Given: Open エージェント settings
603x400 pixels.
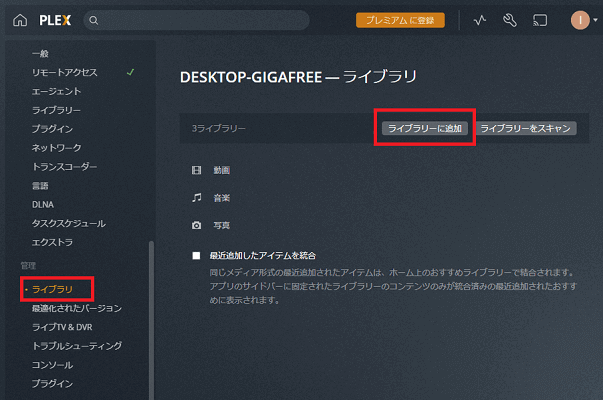Looking at the screenshot, I should [x=57, y=91].
